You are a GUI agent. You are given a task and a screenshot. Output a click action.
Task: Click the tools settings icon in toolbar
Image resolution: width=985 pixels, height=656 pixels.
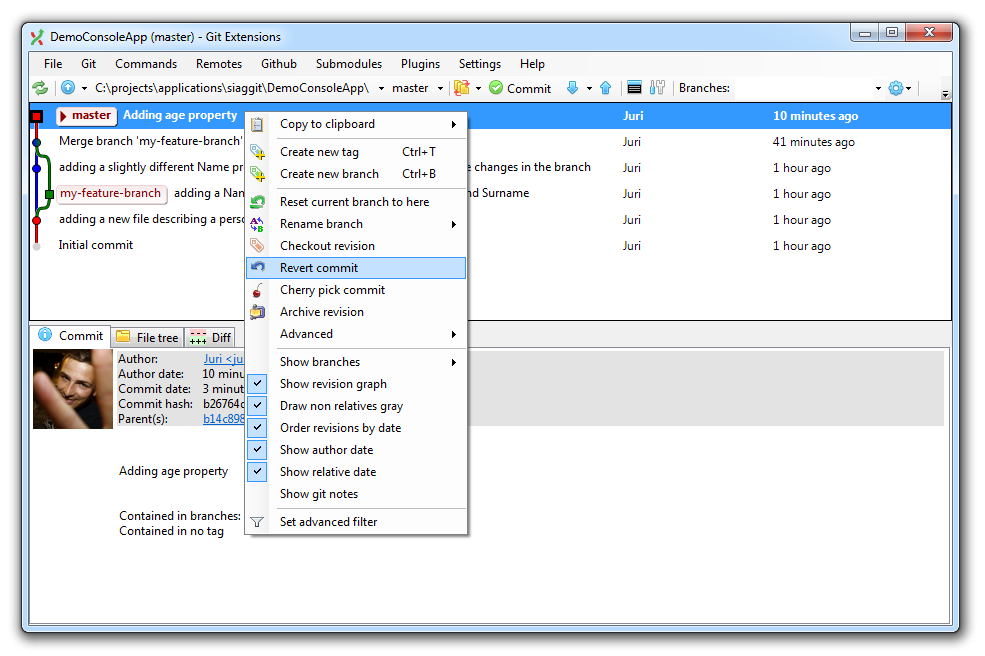657,88
